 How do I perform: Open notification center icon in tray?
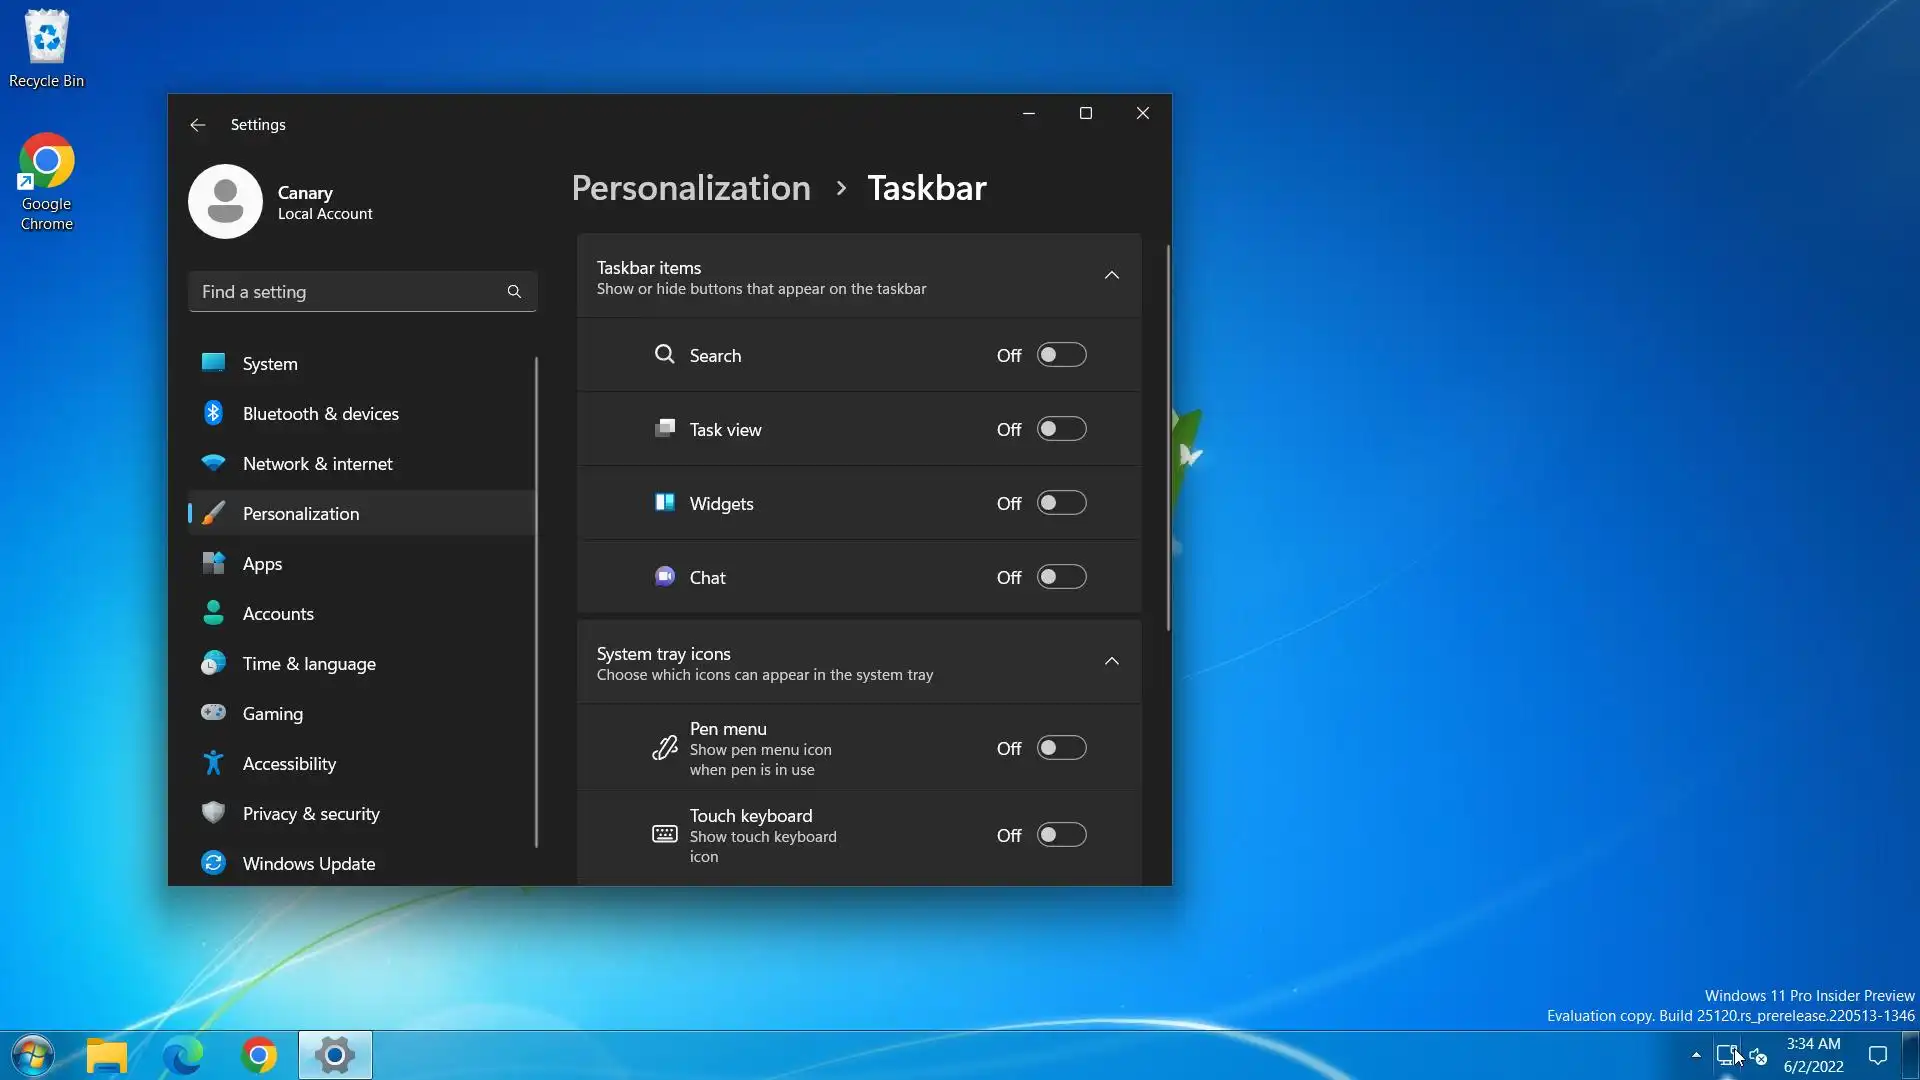pos(1878,1056)
